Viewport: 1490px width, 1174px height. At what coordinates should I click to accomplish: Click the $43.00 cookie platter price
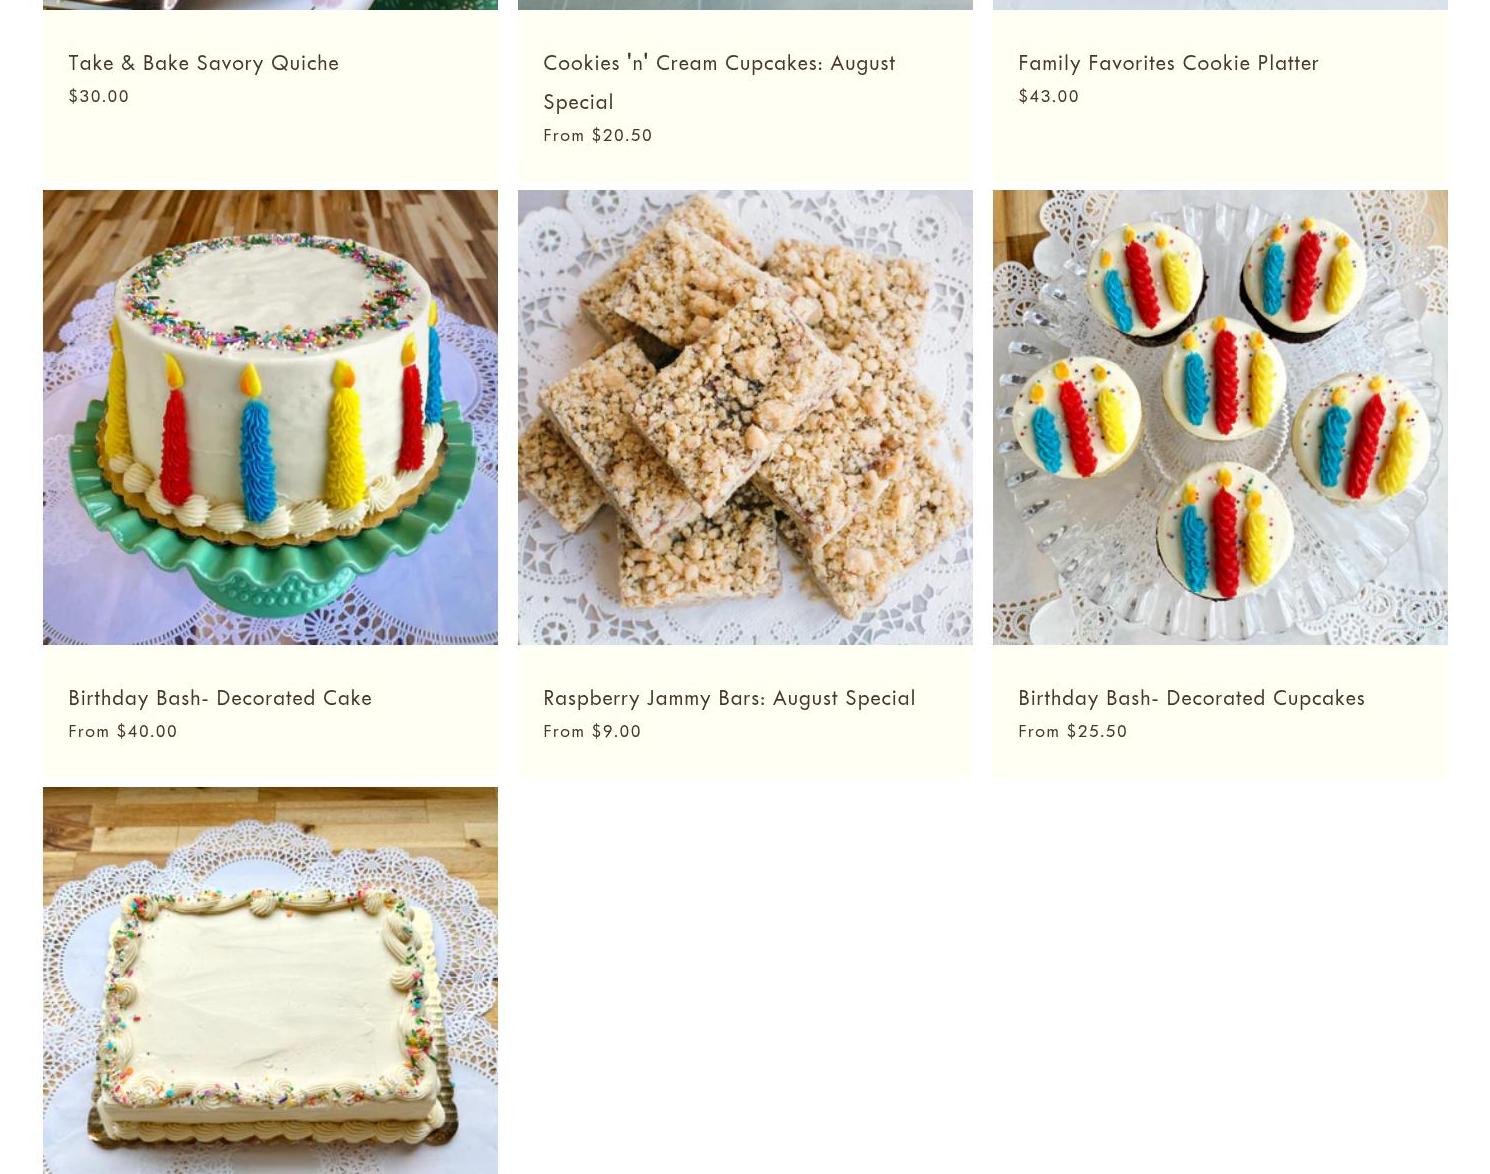click(x=1049, y=96)
